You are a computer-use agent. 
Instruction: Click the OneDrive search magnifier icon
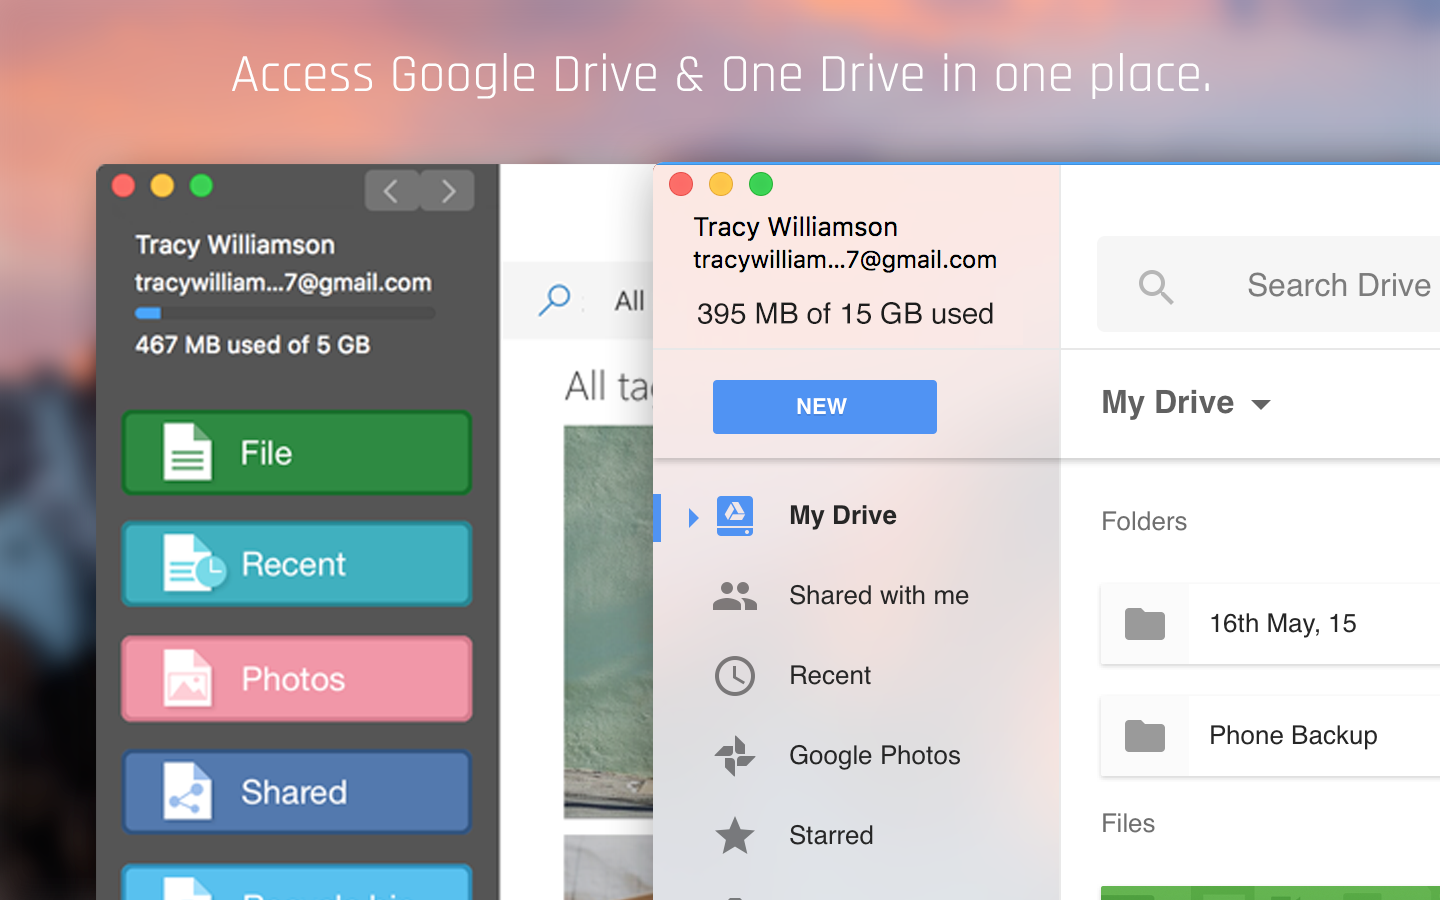click(x=554, y=300)
